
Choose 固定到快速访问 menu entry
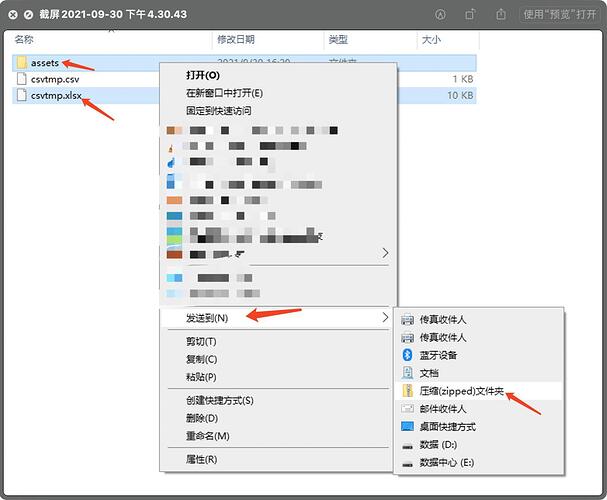tap(278, 111)
